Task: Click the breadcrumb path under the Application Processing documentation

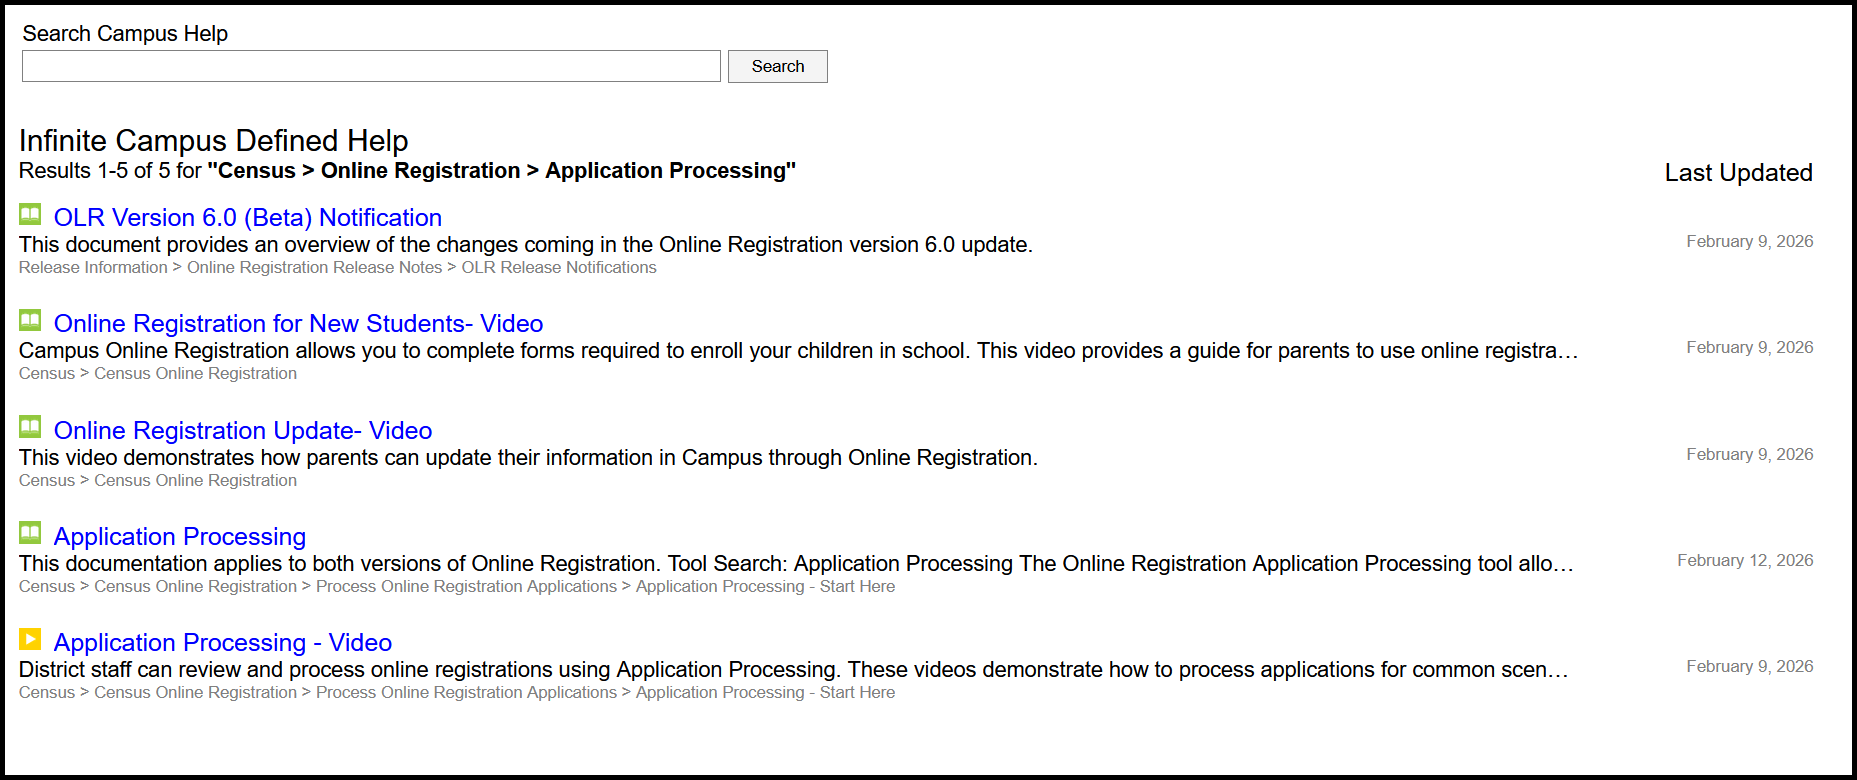Action: [457, 587]
